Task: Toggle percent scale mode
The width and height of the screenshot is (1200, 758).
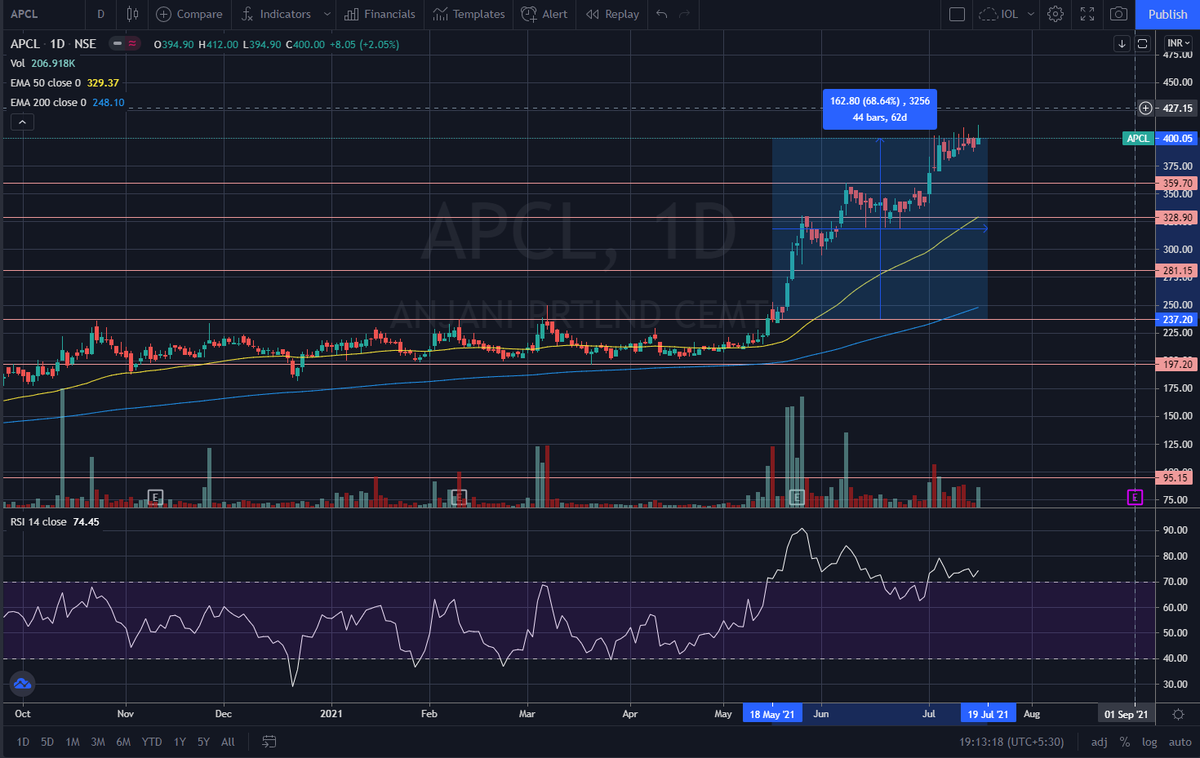Action: pyautogui.click(x=1125, y=742)
